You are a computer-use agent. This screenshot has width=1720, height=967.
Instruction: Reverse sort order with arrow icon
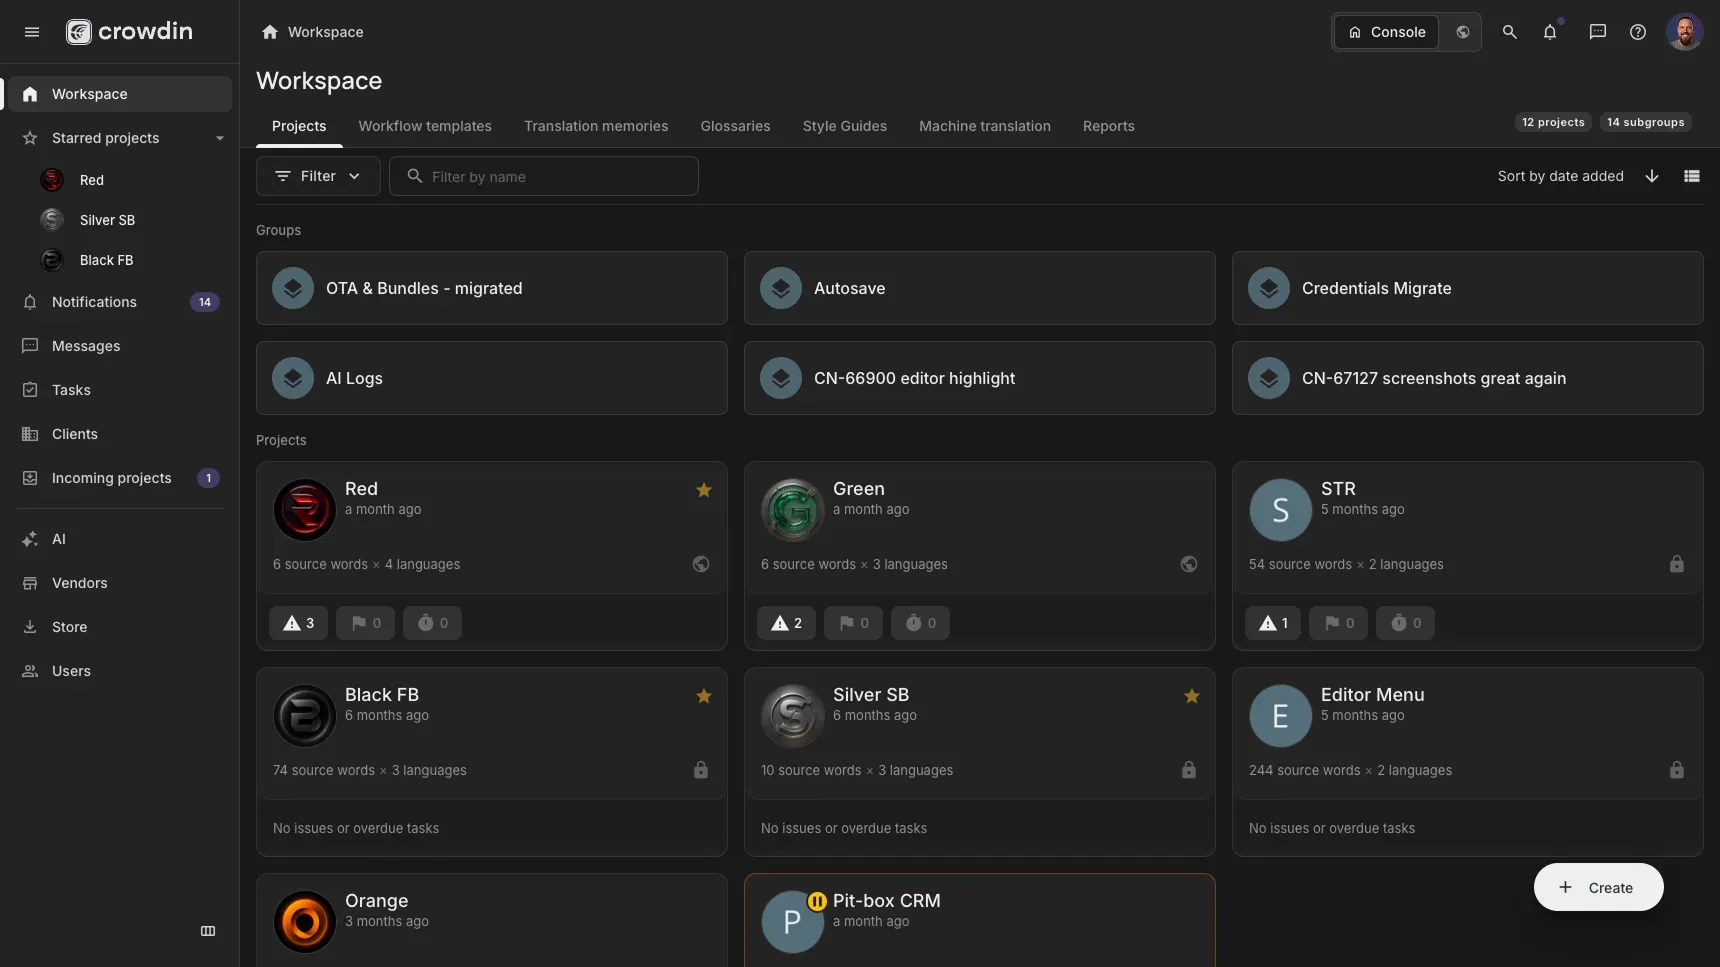point(1652,176)
